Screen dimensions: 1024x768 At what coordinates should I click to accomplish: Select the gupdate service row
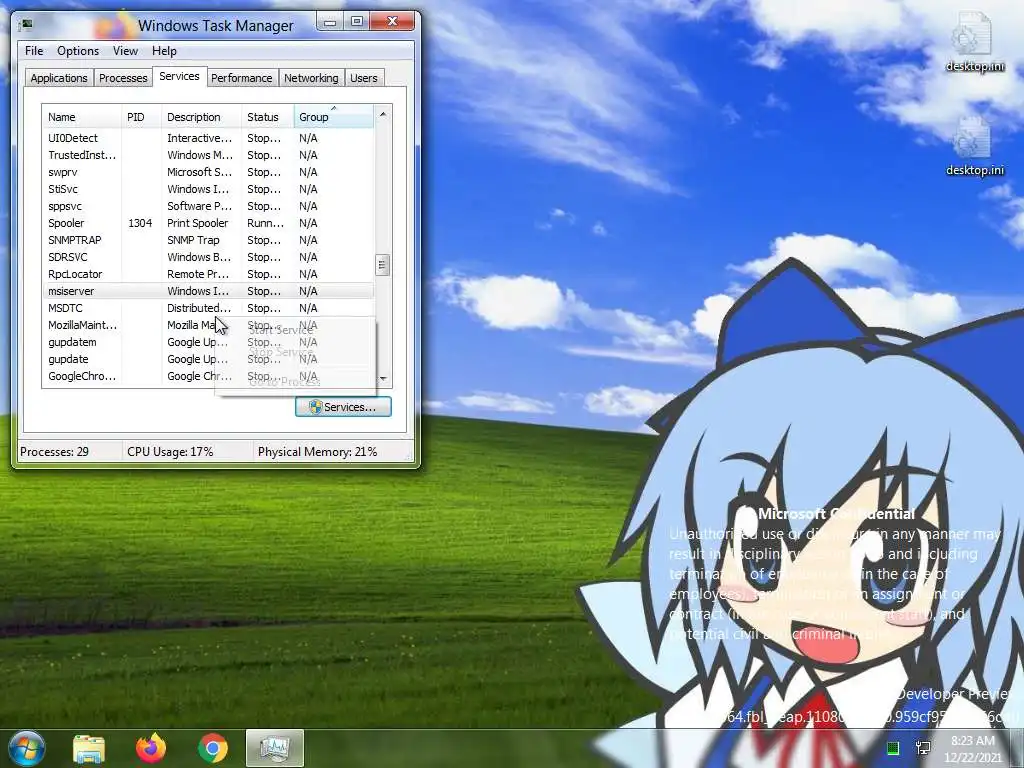208,359
